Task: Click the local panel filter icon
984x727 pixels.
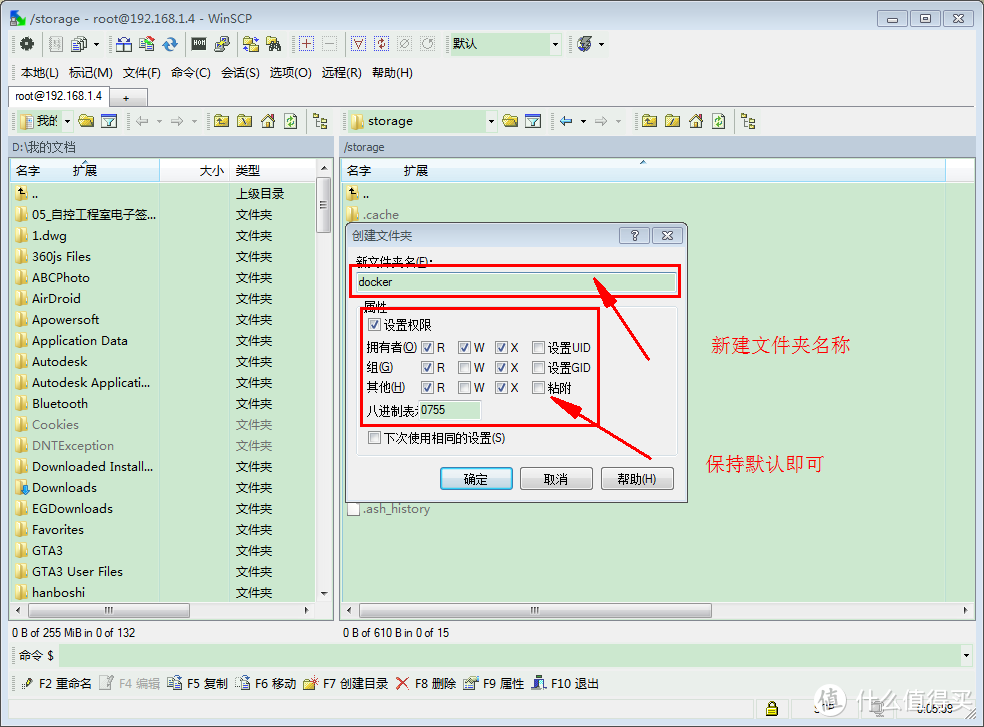Action: (x=109, y=121)
